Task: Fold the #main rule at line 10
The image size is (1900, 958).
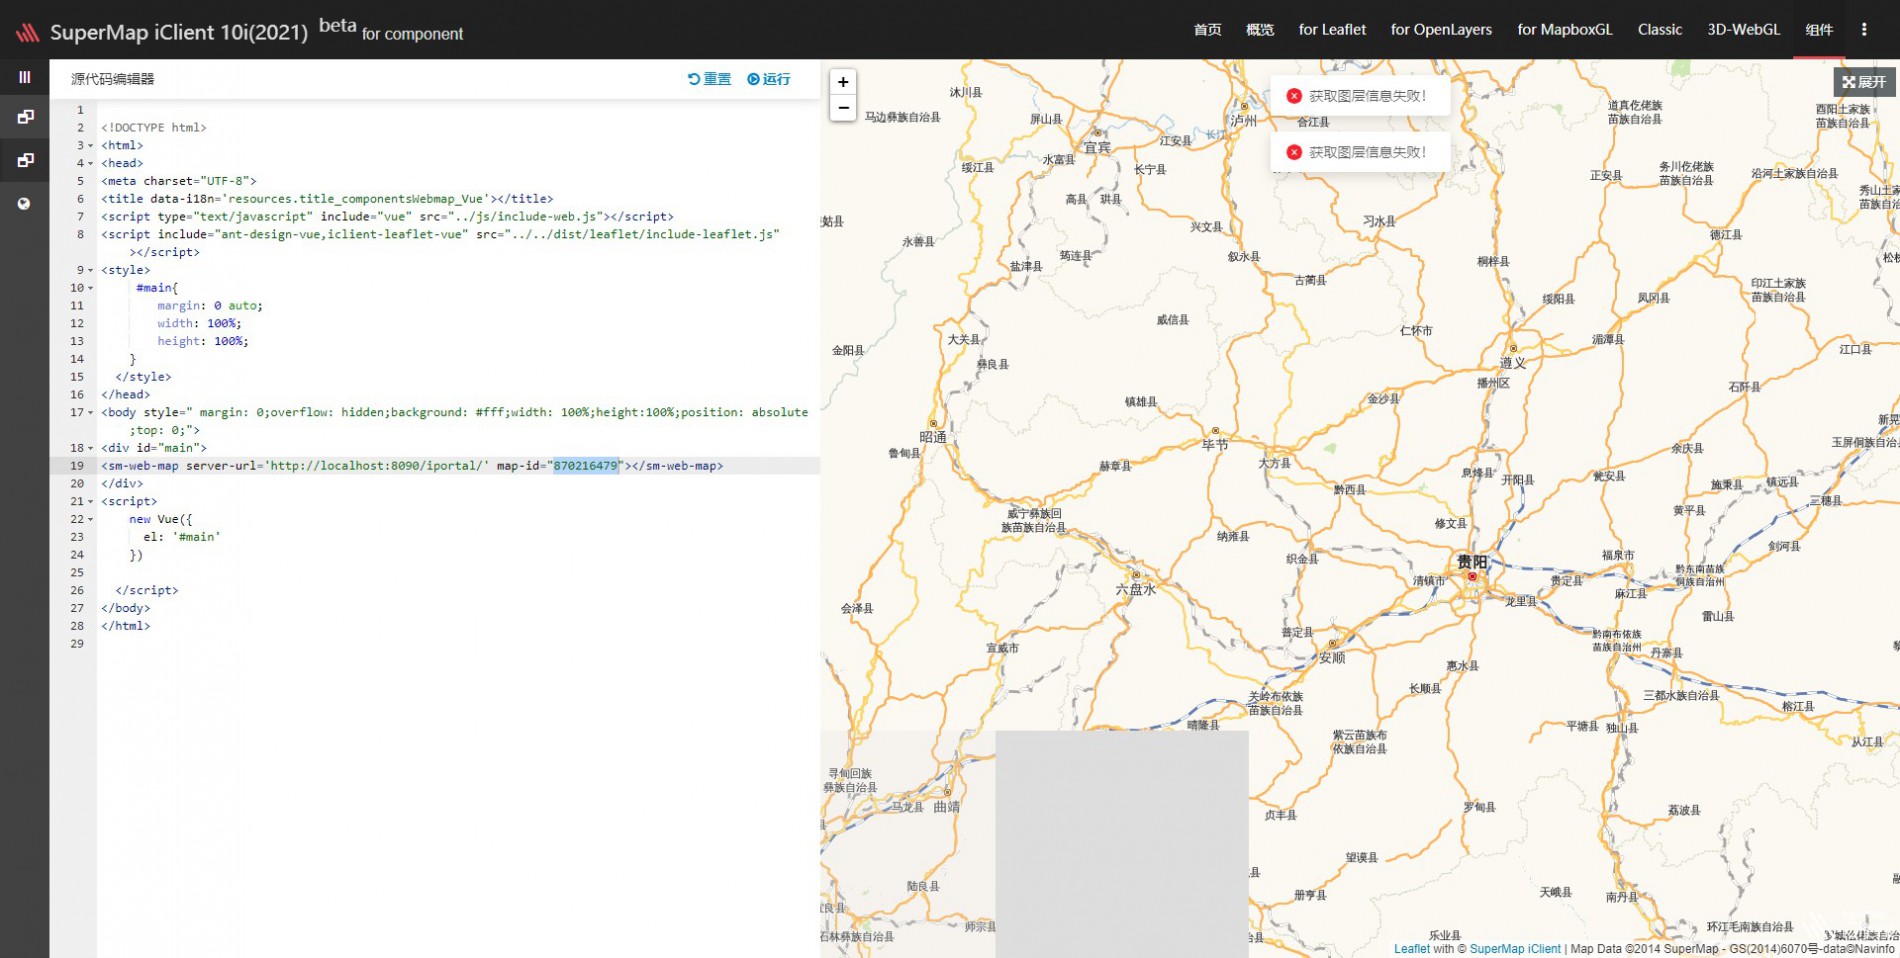Action: (91, 289)
